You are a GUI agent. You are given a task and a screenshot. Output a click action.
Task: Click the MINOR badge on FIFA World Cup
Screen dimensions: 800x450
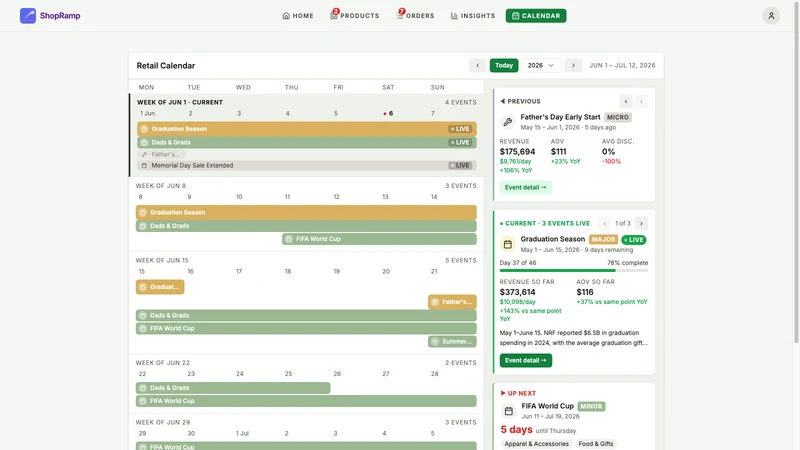tap(591, 407)
